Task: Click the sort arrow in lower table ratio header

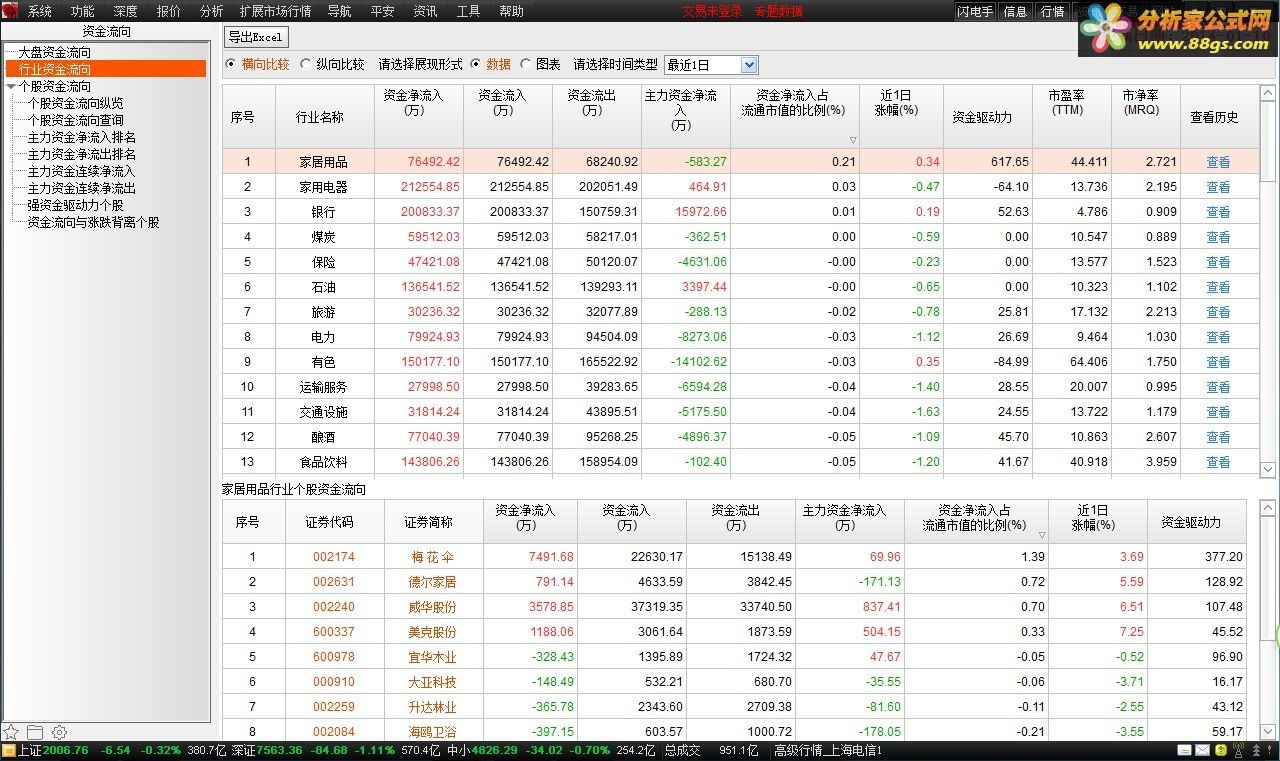Action: 1042,535
